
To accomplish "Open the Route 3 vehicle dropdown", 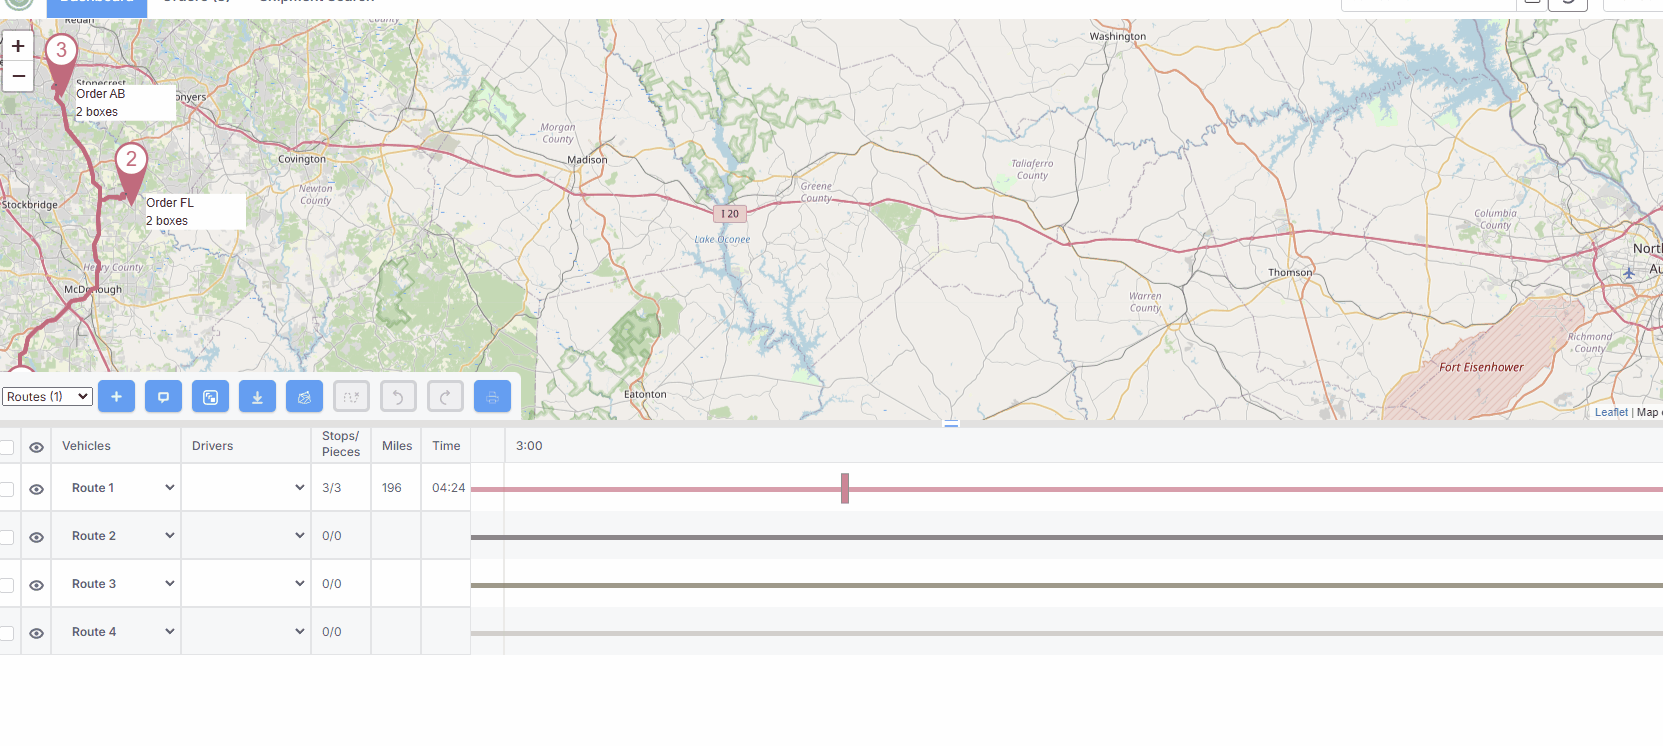I will pos(120,584).
